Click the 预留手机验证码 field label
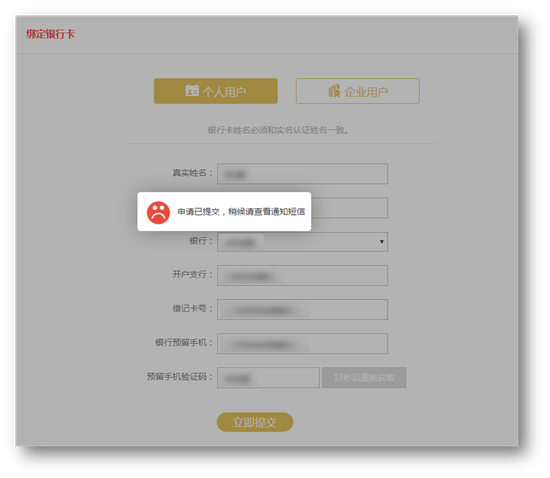Image resolution: width=550 pixels, height=478 pixels. (x=180, y=377)
